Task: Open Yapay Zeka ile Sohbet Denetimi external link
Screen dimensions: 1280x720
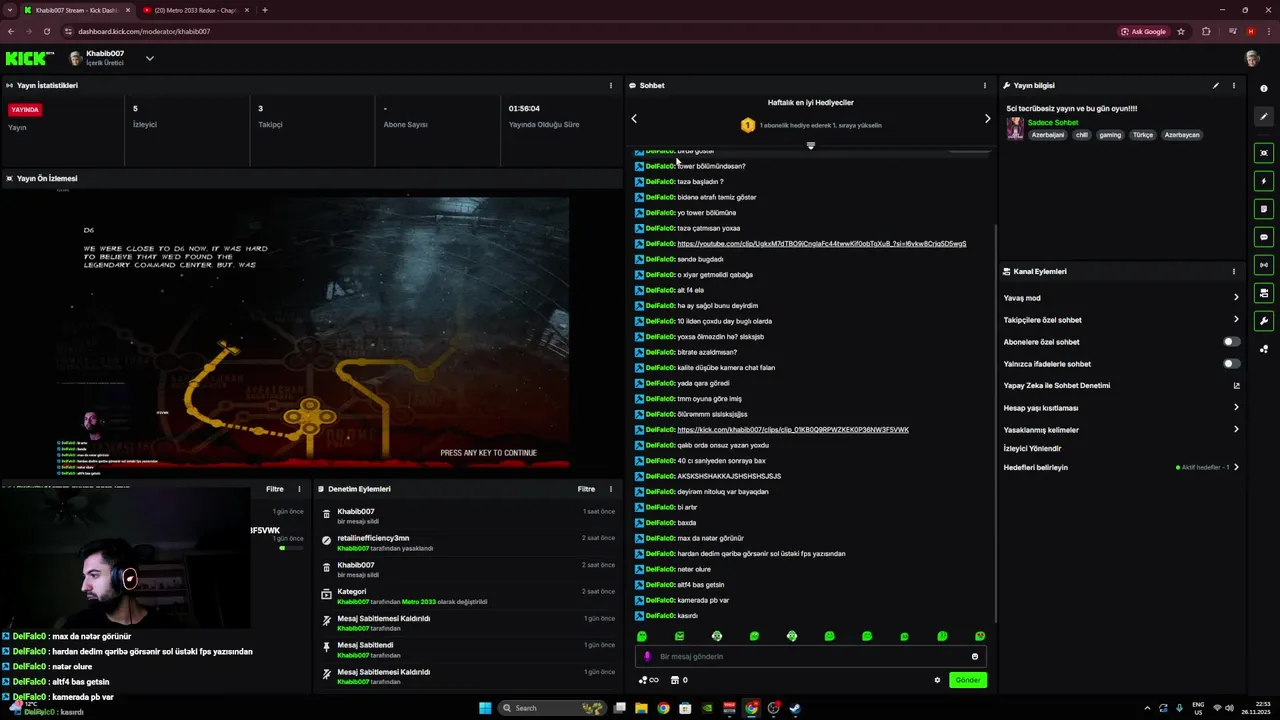Action: (1236, 386)
